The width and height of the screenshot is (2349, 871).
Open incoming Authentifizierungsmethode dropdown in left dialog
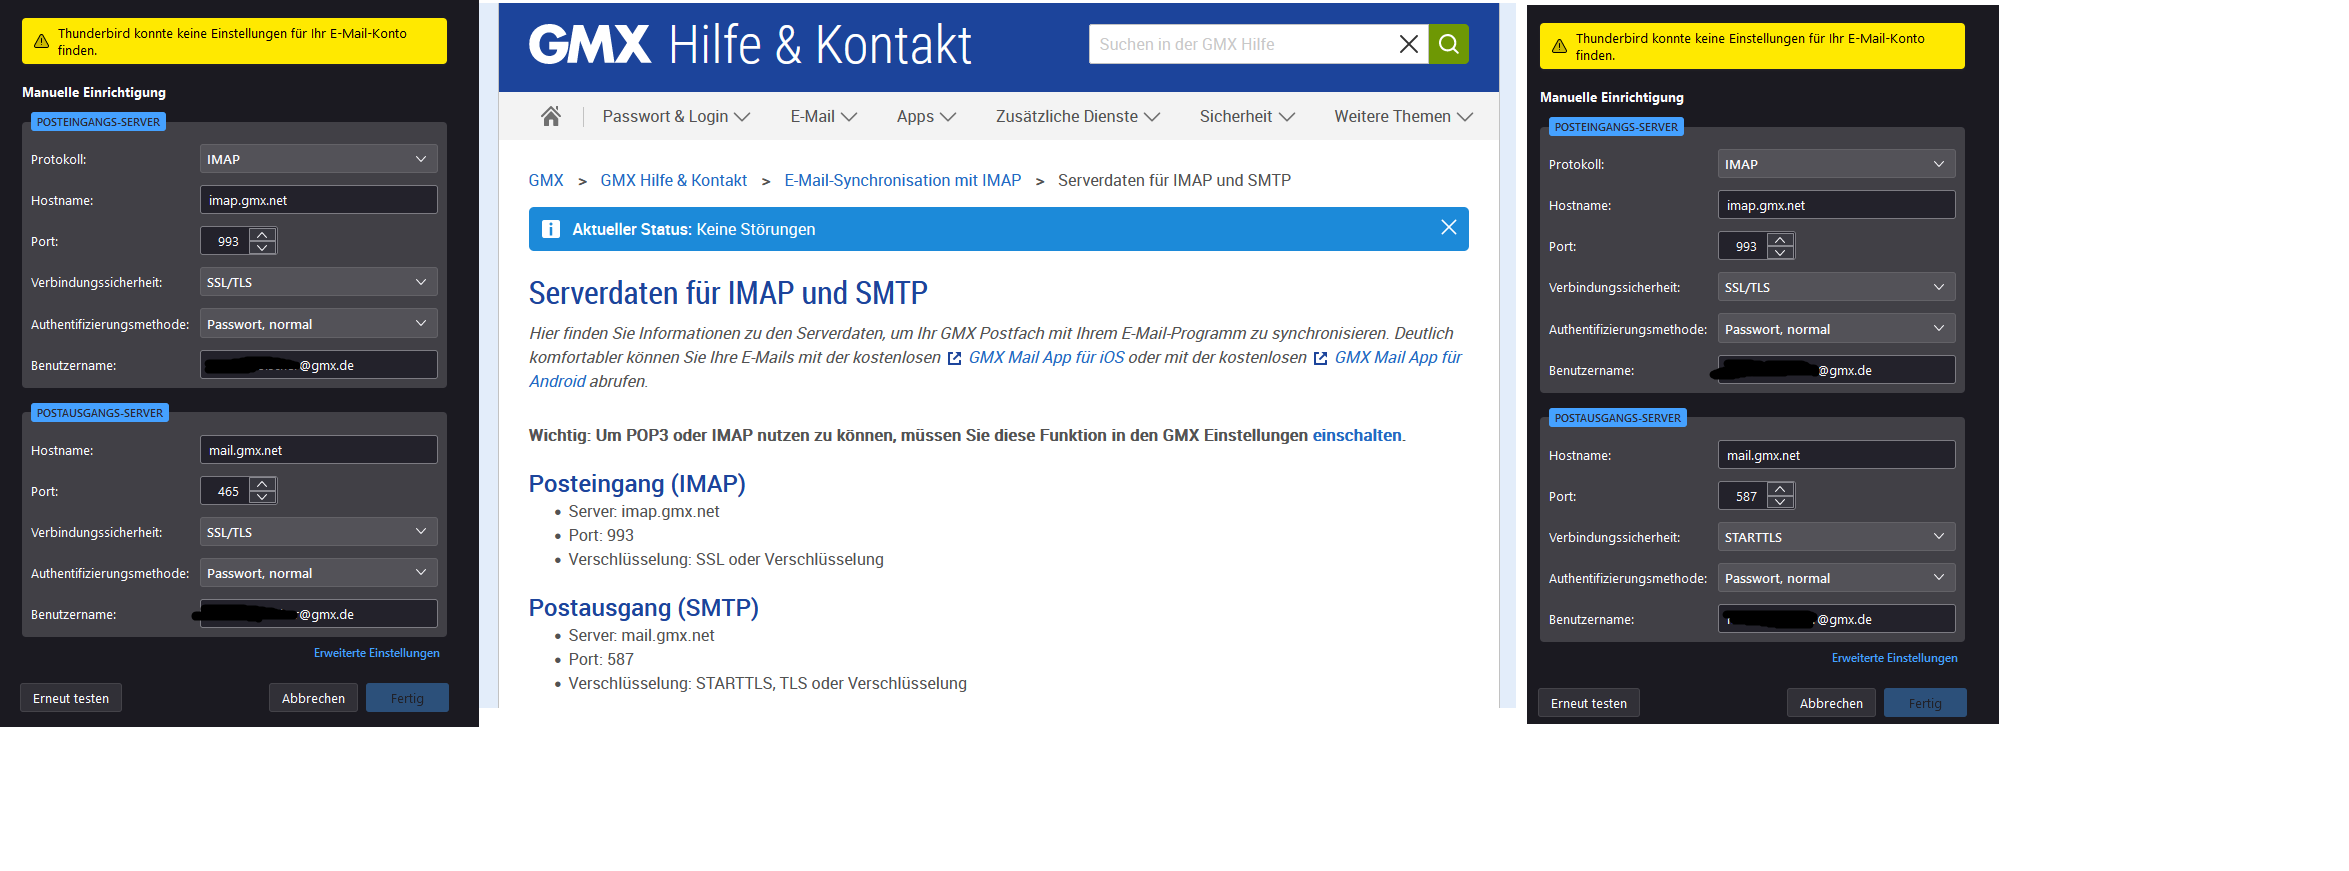(x=319, y=324)
